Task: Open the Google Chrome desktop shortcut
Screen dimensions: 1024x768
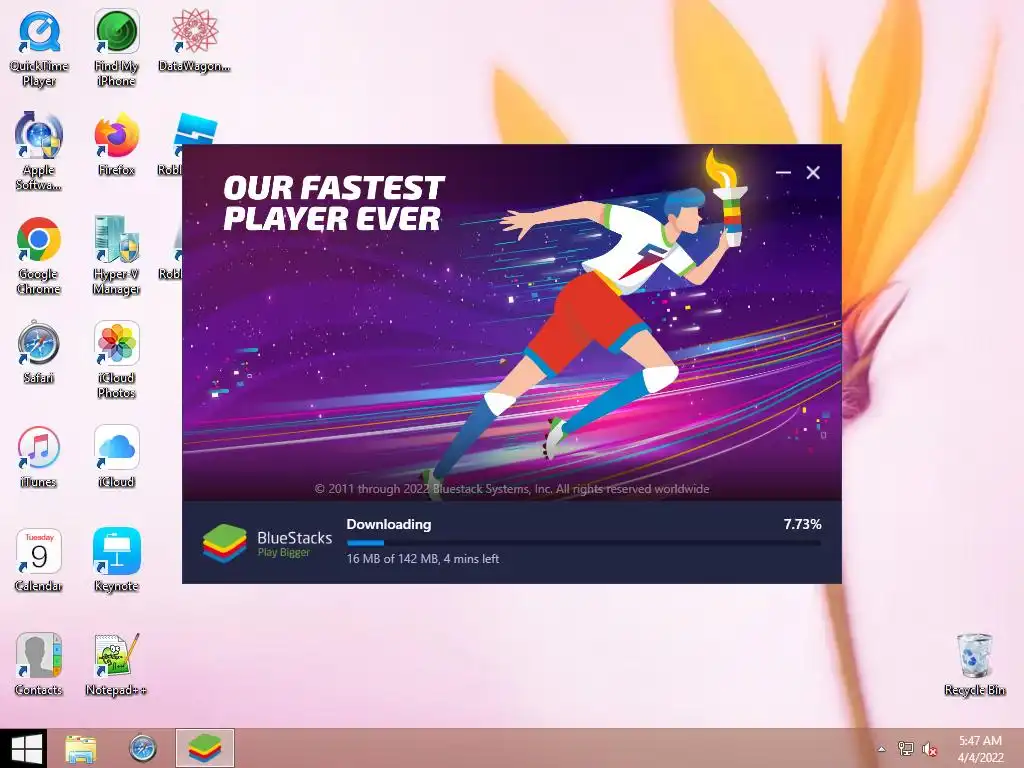Action: click(39, 256)
